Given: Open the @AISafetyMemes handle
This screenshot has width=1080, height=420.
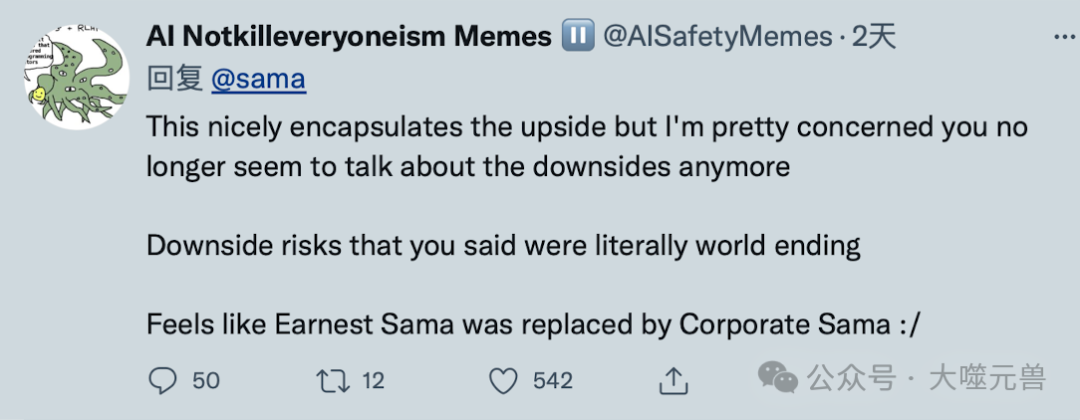Looking at the screenshot, I should pyautogui.click(x=716, y=37).
